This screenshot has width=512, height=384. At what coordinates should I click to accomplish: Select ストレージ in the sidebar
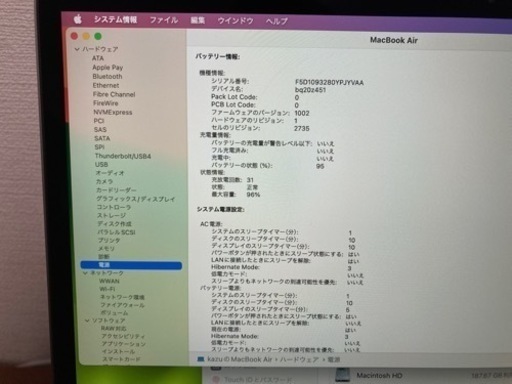tap(112, 216)
